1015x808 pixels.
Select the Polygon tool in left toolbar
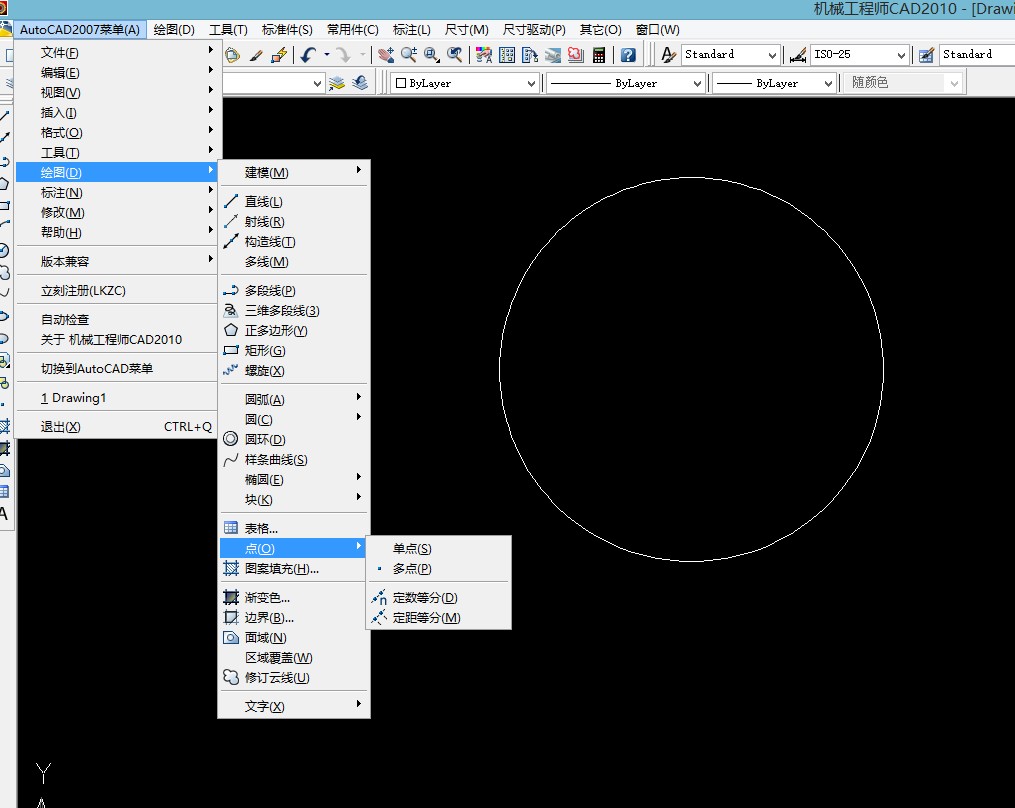coord(4,184)
